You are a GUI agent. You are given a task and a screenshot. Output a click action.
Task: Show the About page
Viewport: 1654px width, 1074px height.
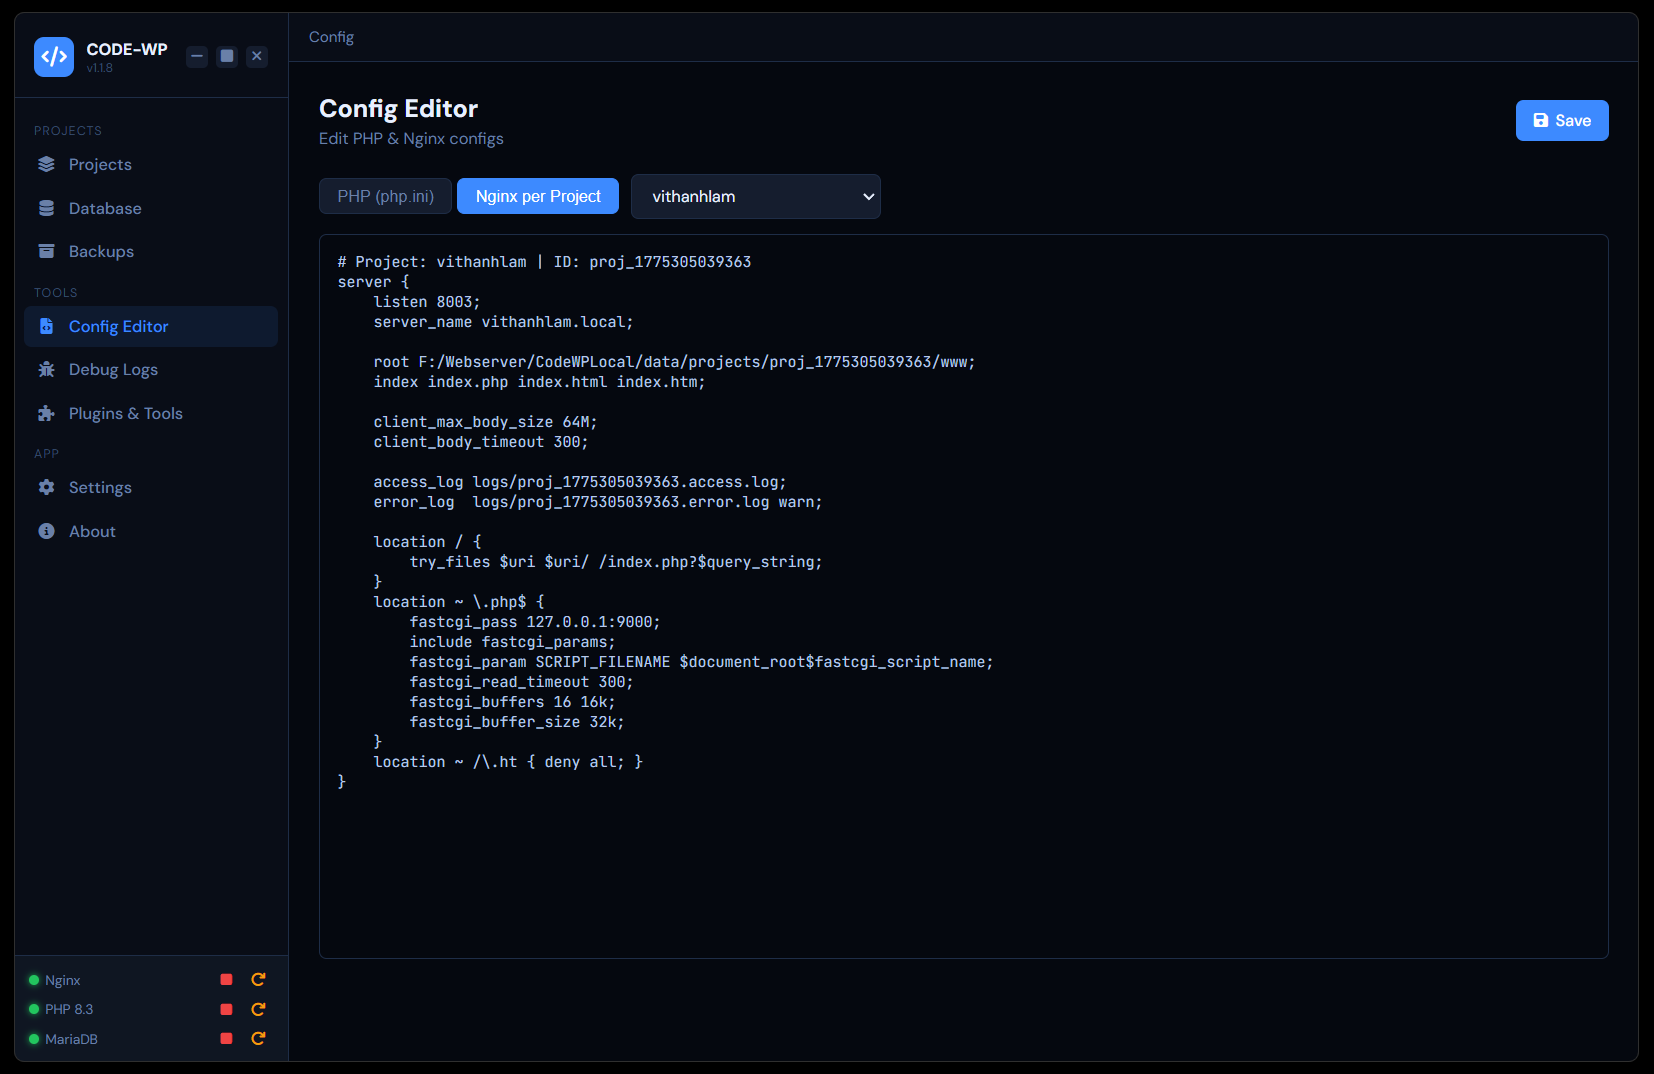point(92,532)
